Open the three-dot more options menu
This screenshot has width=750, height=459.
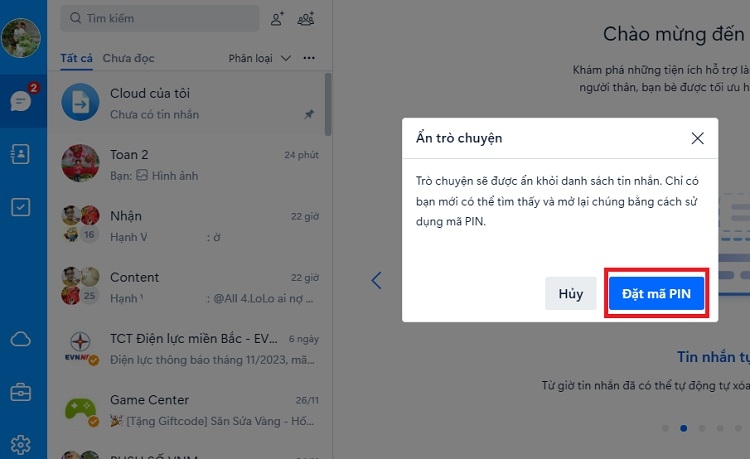[x=309, y=58]
